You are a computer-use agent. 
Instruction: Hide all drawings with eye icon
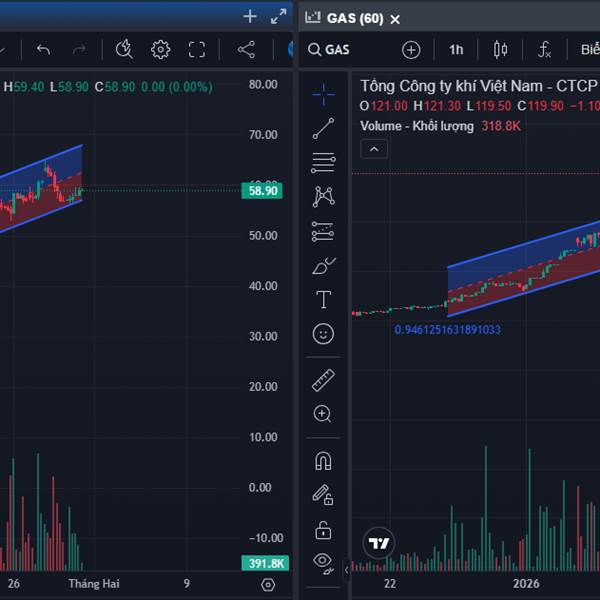pos(323,561)
